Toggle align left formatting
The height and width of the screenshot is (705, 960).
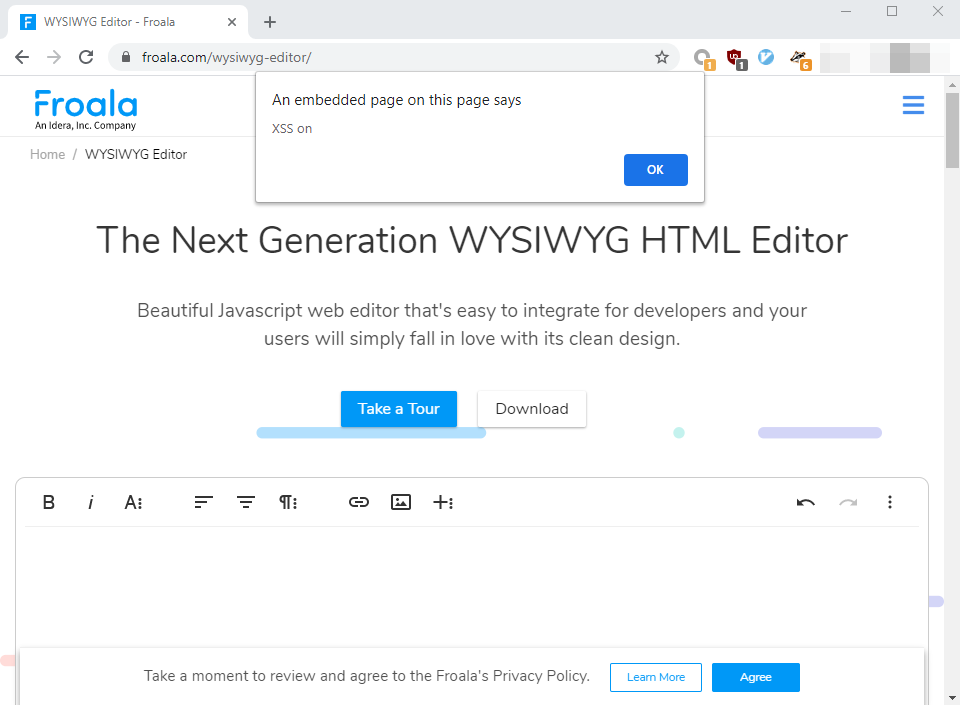[203, 502]
